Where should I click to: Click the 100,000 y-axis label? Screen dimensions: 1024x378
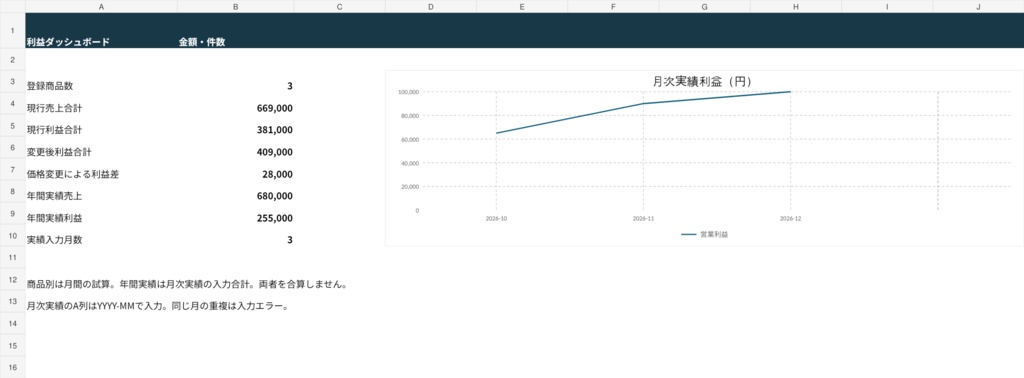(x=408, y=92)
